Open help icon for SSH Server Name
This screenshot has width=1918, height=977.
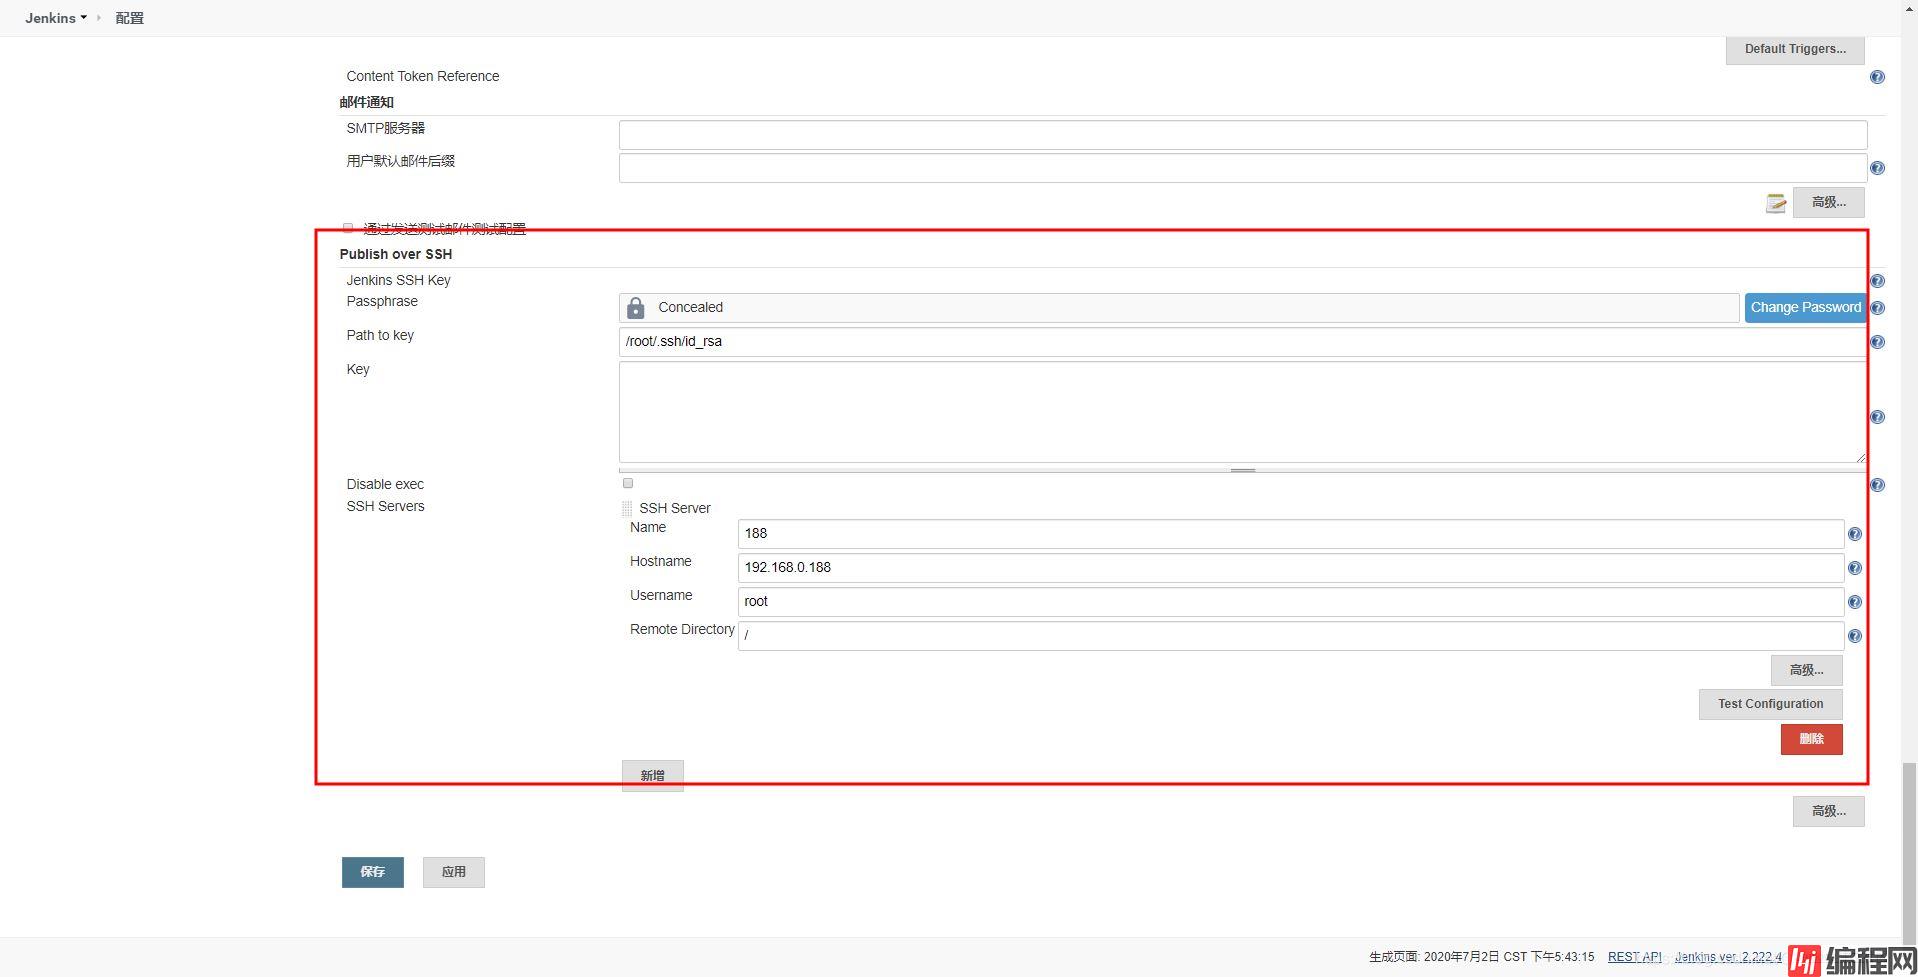[1854, 534]
